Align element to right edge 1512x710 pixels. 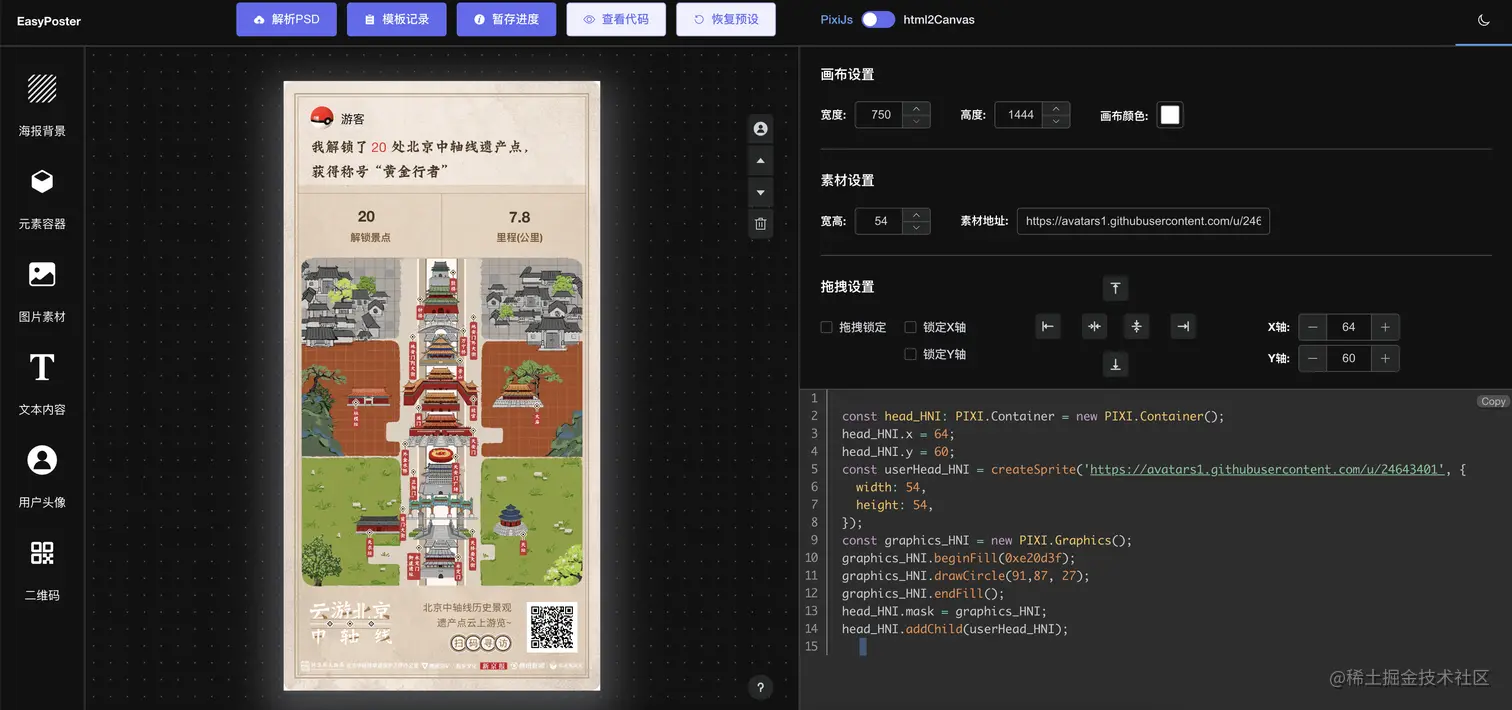coord(1183,326)
